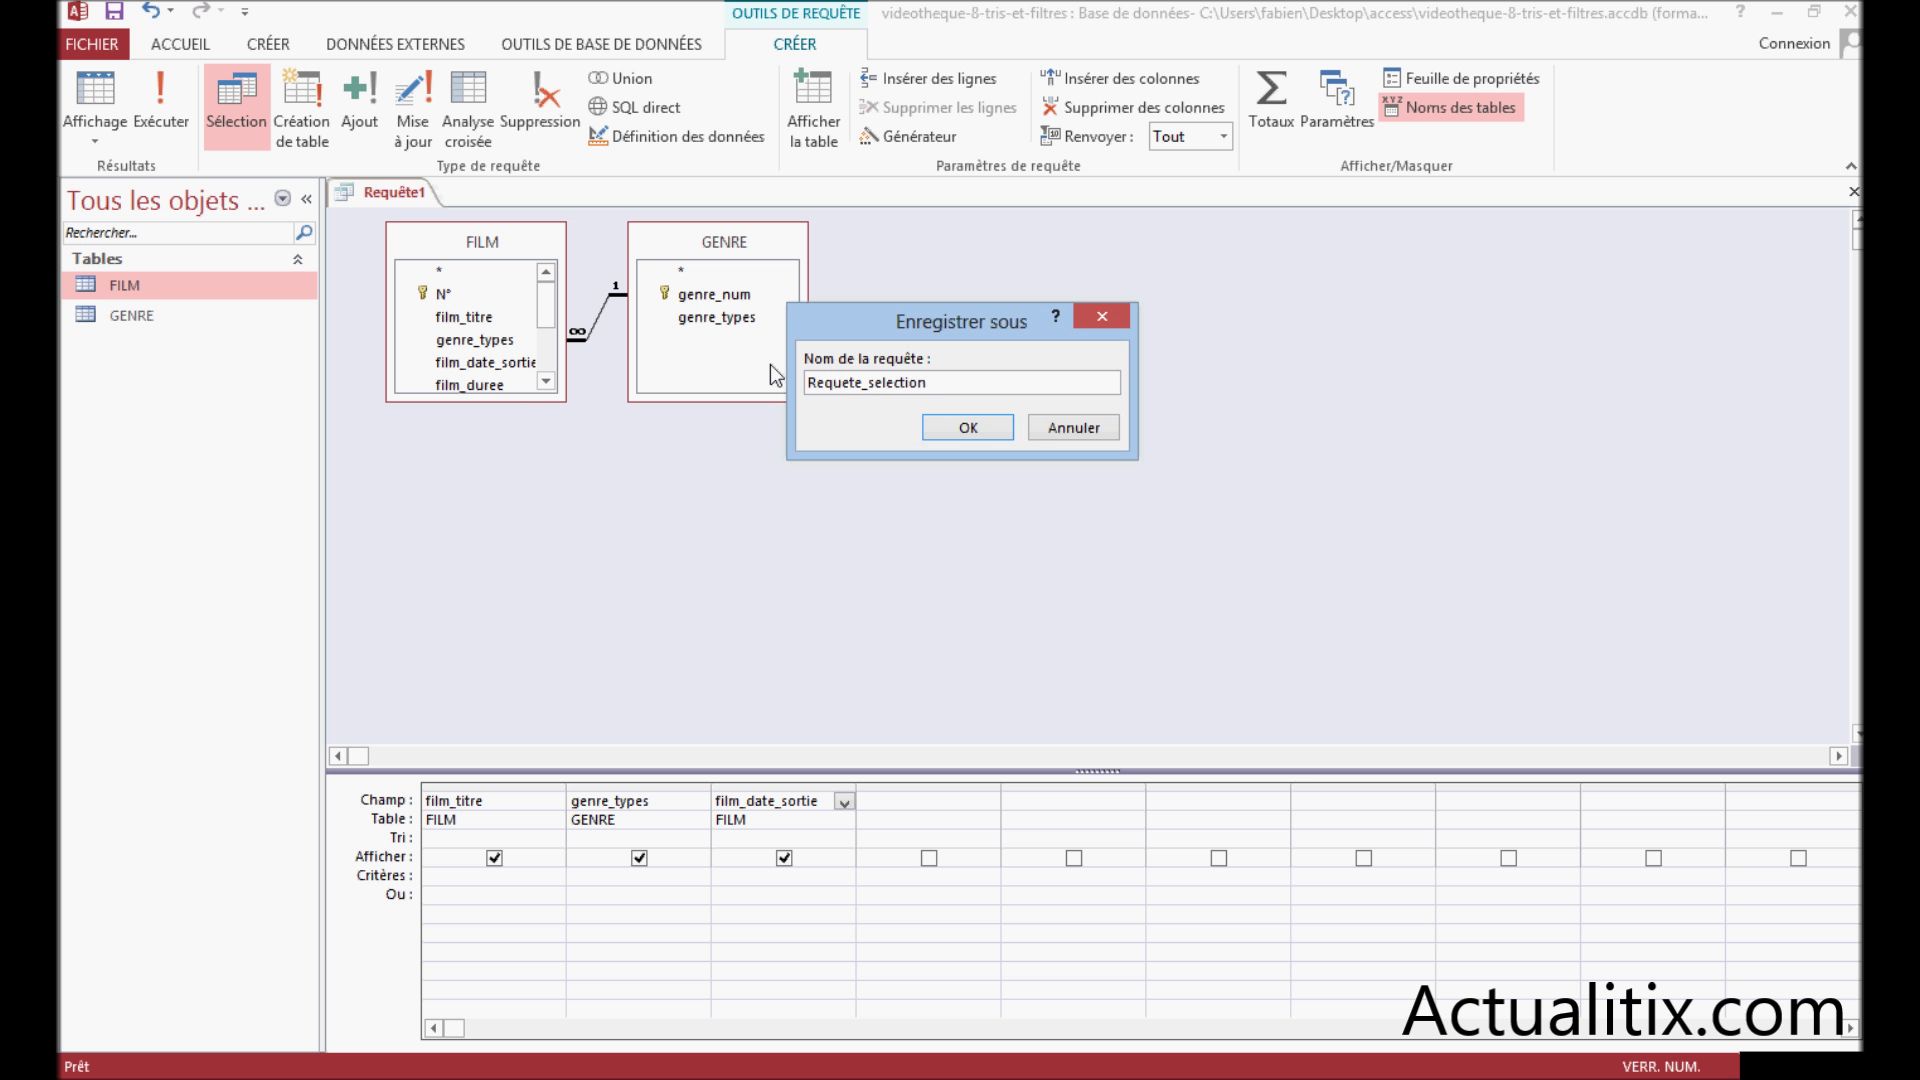Collapse navigation pane with double chevron
Viewport: 1920px width, 1080px height.
(x=307, y=199)
